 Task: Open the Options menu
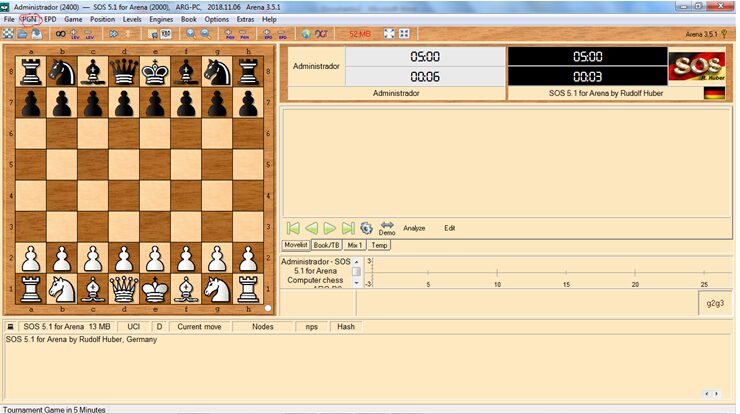coord(217,19)
